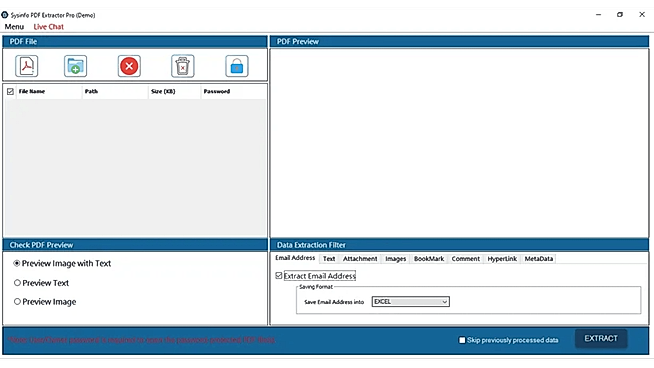Open the Menu item in the menu bar
654x368 pixels.
click(x=14, y=27)
